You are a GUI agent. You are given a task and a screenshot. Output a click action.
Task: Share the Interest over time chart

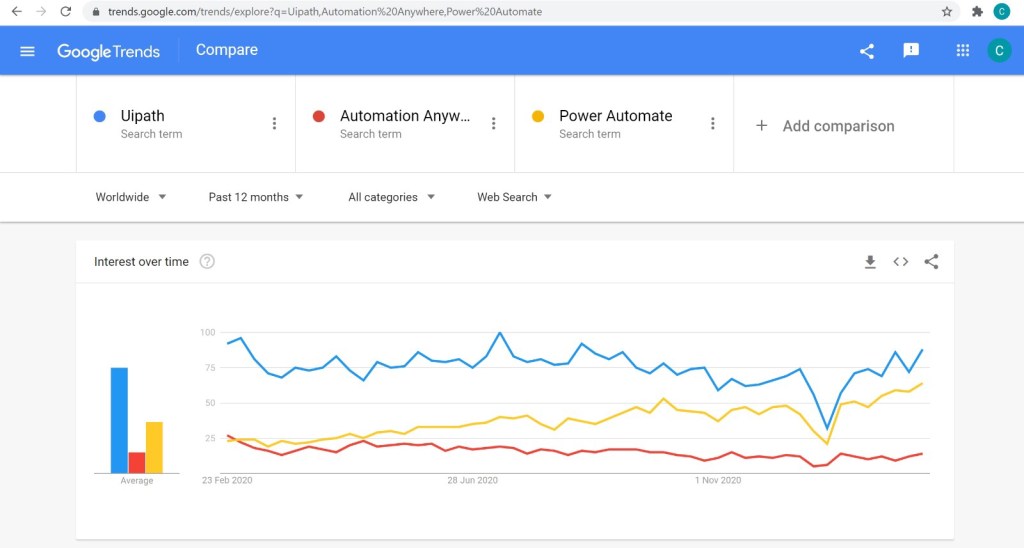pos(932,262)
